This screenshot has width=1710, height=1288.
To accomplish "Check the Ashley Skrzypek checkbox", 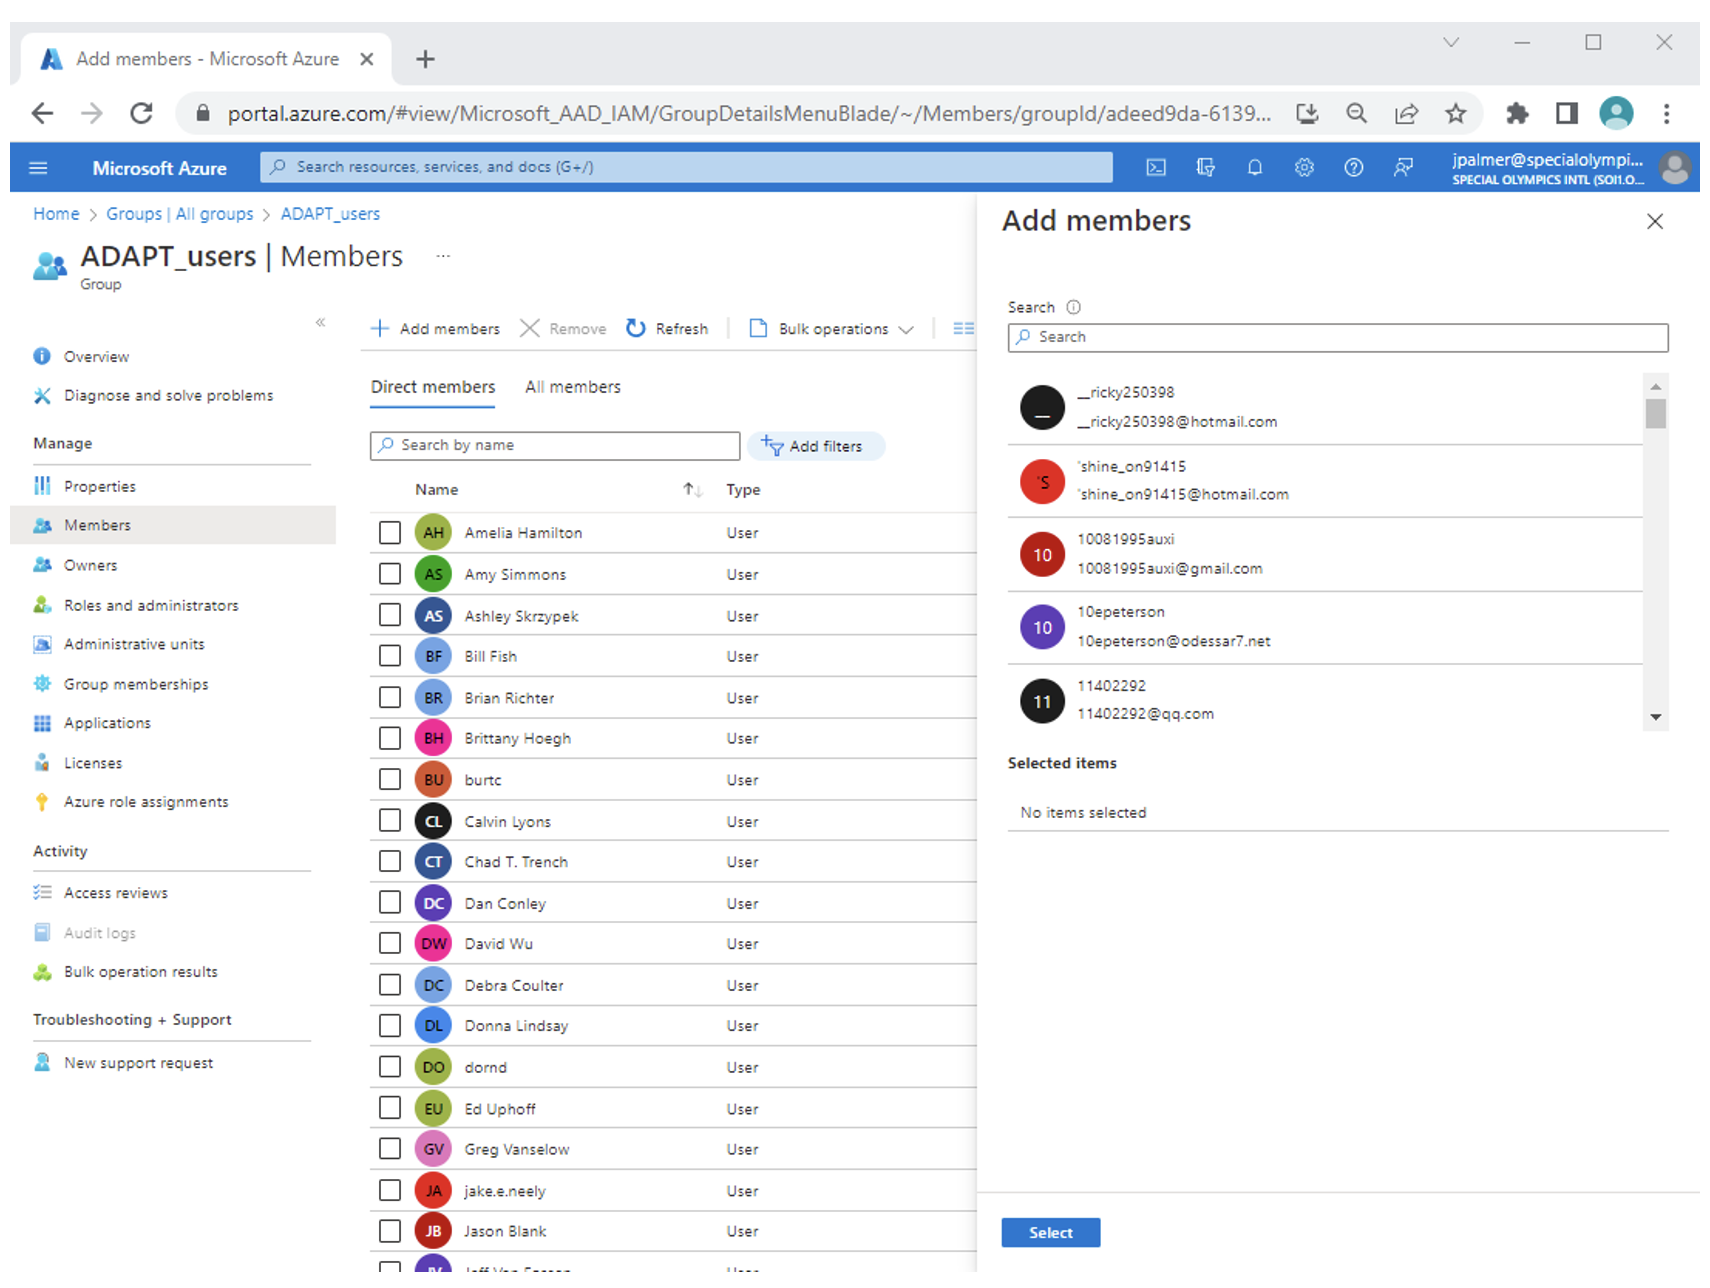I will [x=390, y=615].
